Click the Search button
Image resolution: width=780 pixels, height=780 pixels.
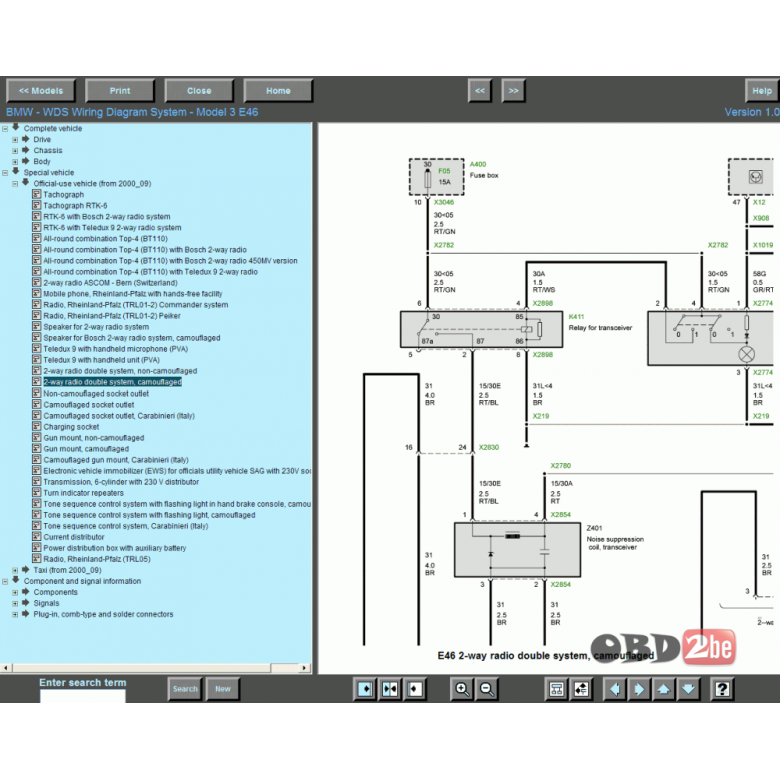coord(185,689)
